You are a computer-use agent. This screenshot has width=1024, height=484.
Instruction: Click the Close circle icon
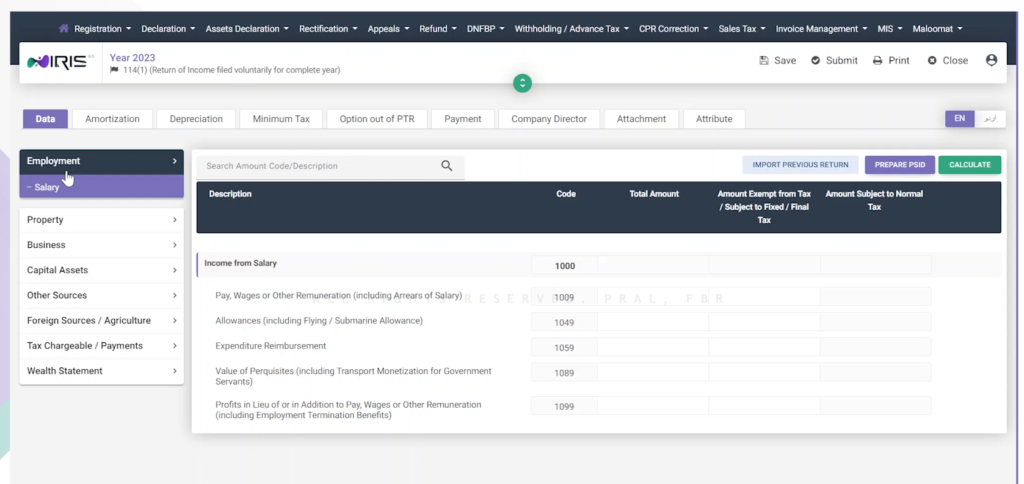coord(932,61)
